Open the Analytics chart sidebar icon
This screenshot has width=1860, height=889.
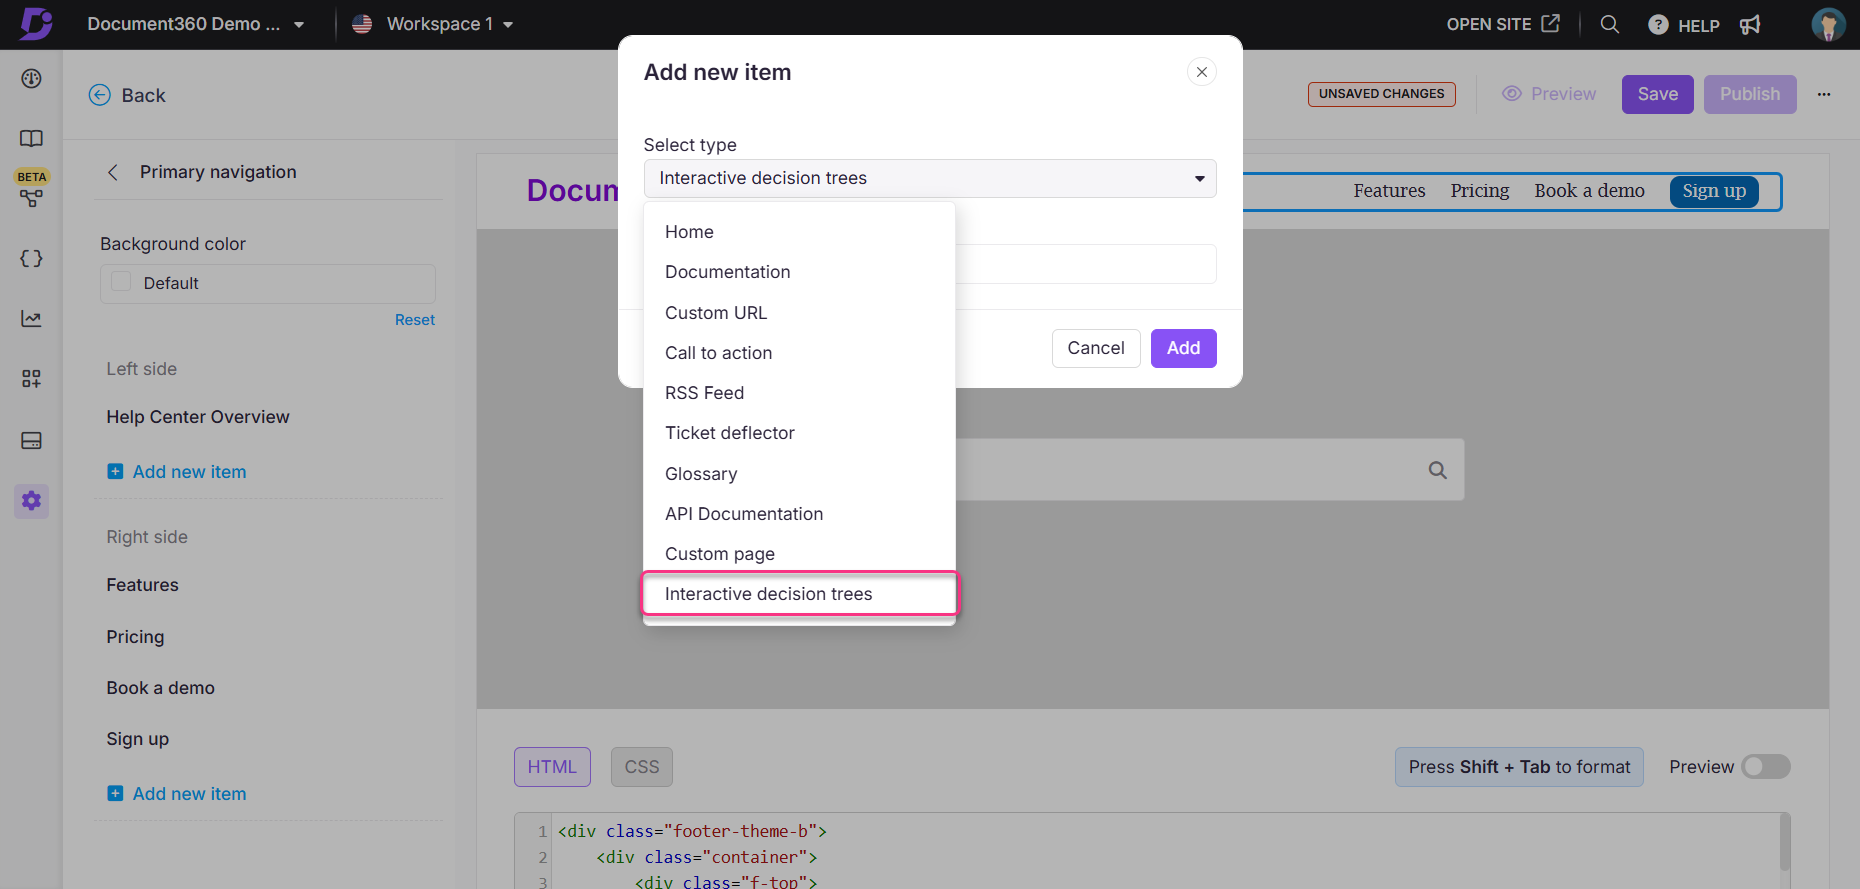(x=31, y=319)
